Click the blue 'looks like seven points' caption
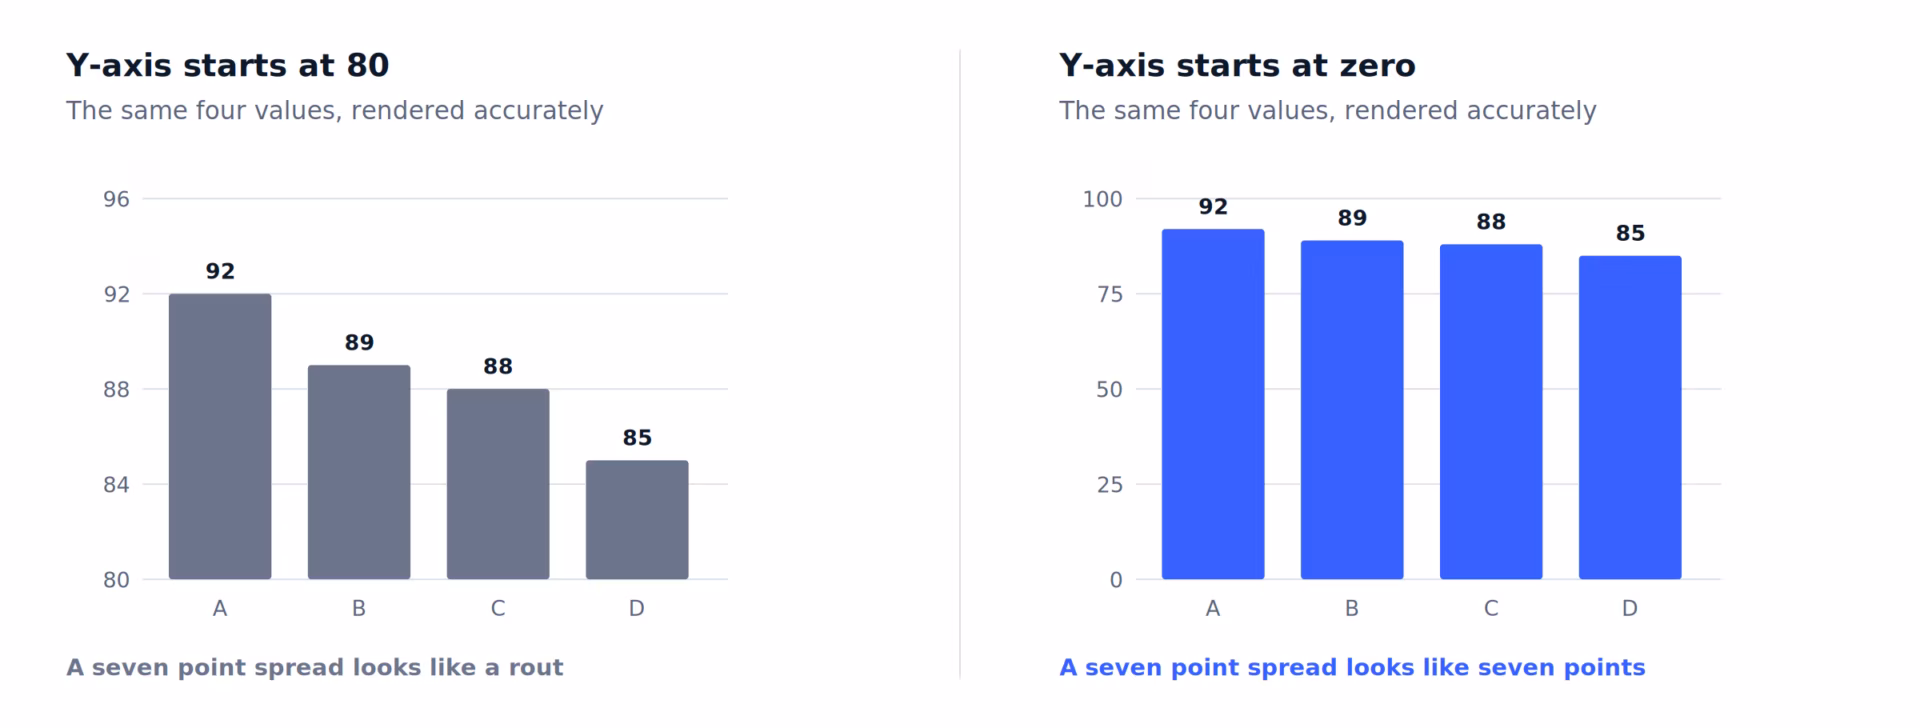The height and width of the screenshot is (728, 1920). click(1352, 667)
